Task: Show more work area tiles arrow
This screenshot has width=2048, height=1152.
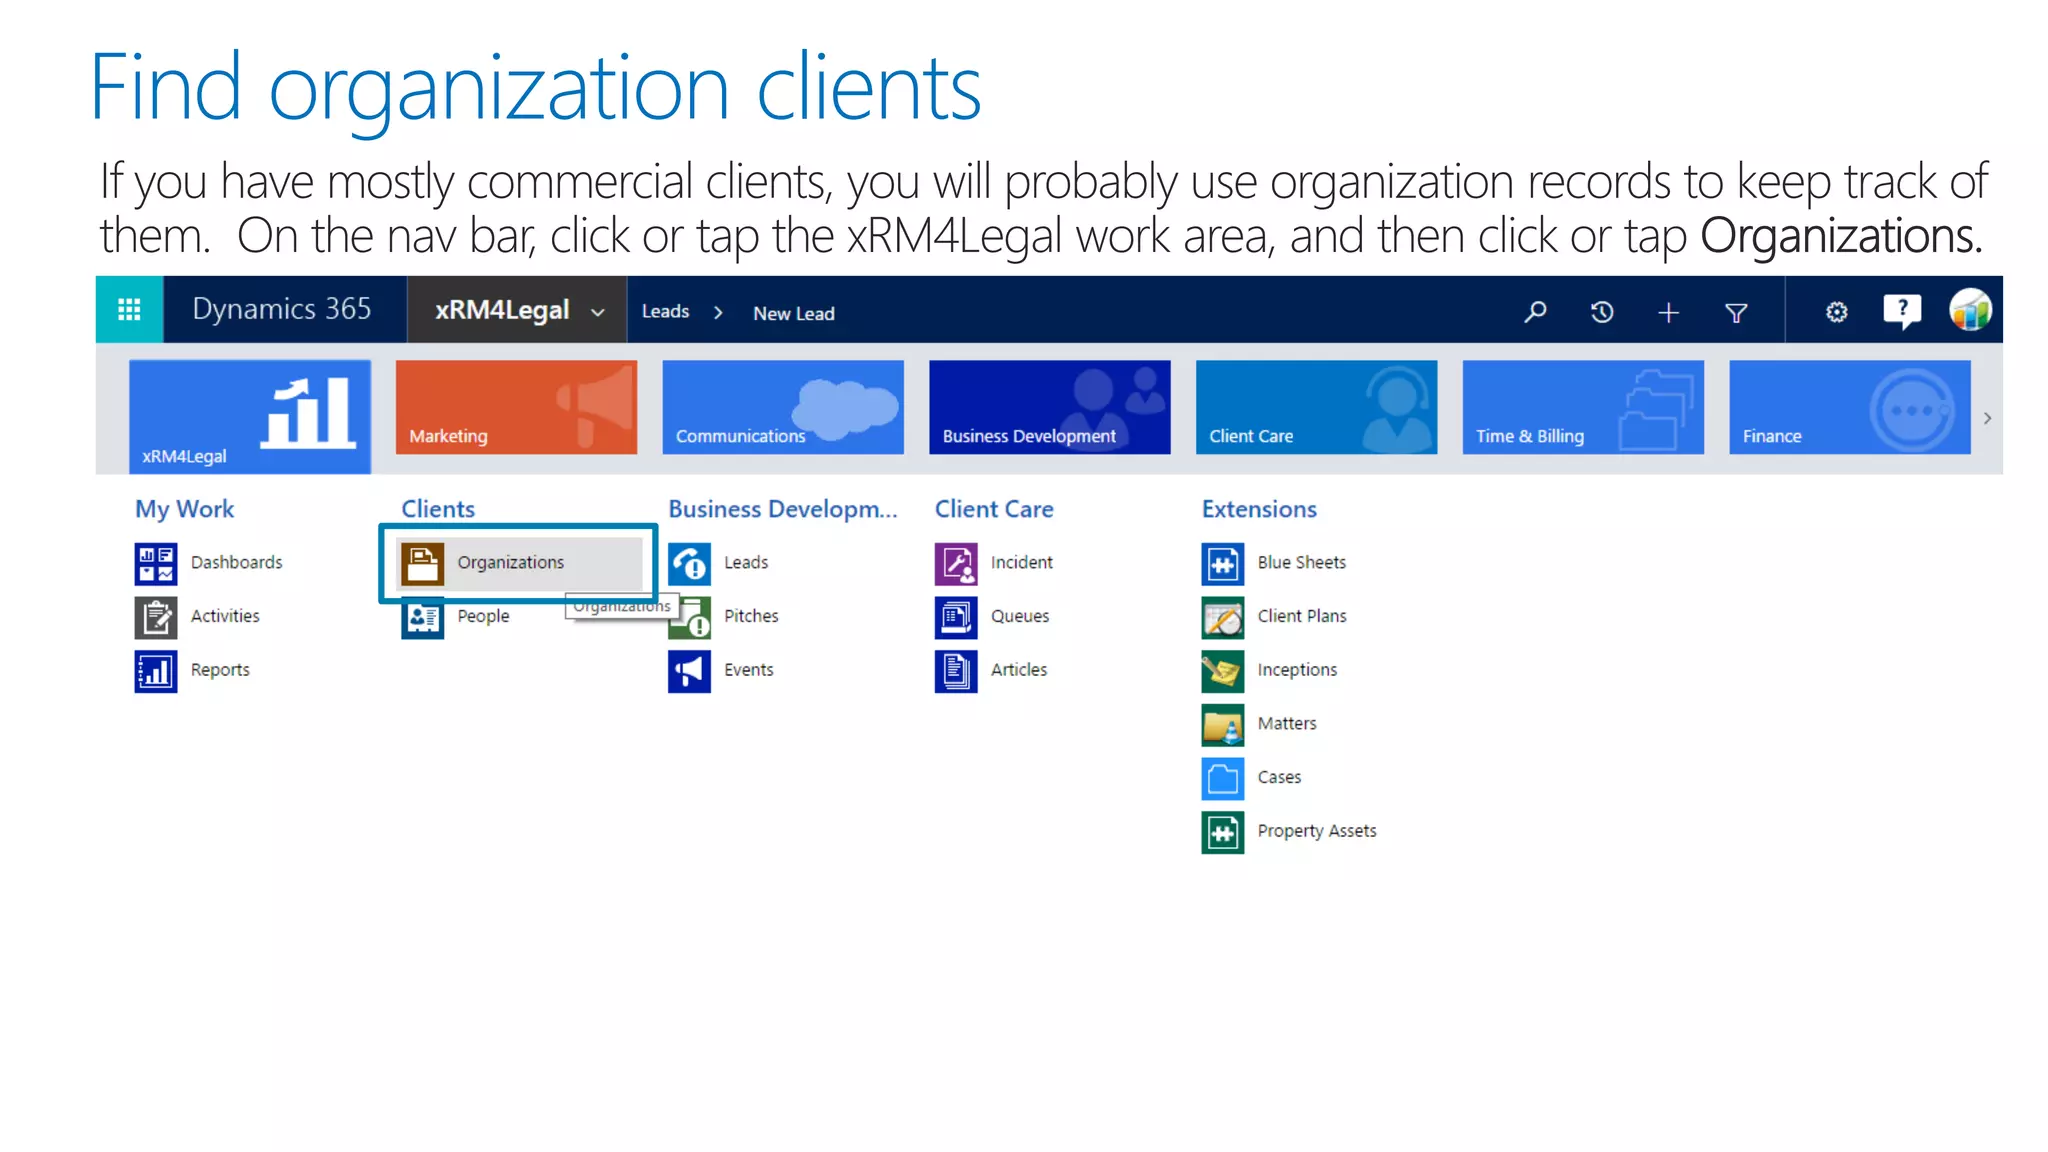Action: click(x=1987, y=418)
